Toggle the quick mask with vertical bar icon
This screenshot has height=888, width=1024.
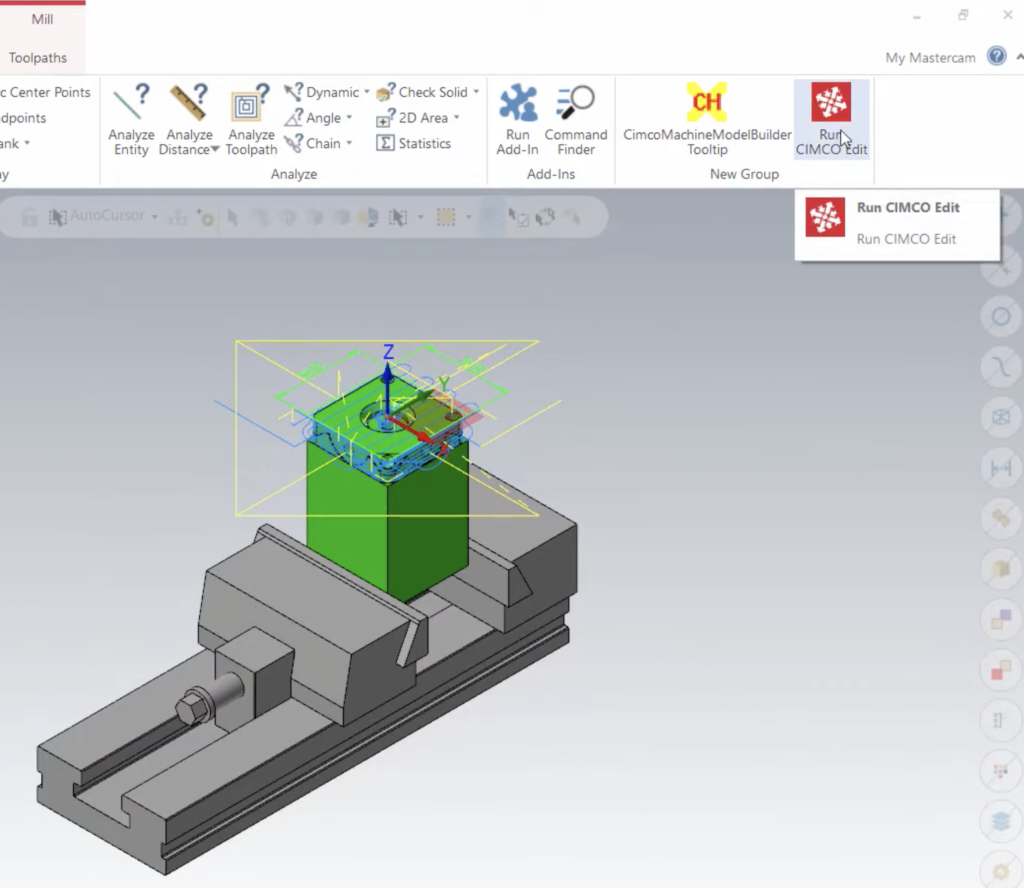point(1000,720)
